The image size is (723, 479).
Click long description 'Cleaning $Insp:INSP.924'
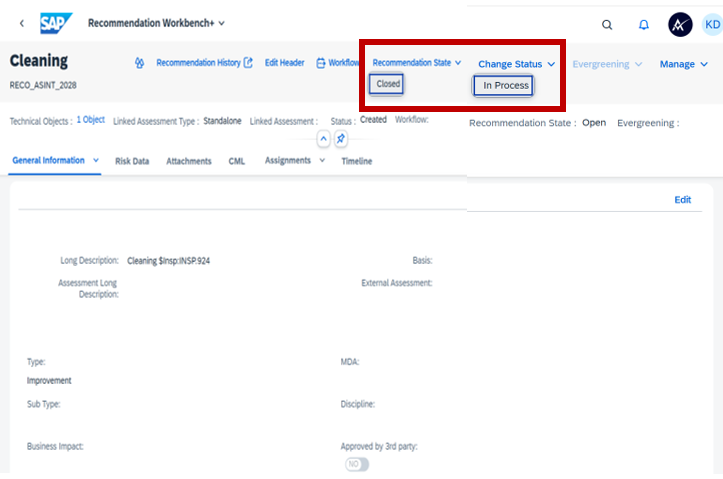168,261
